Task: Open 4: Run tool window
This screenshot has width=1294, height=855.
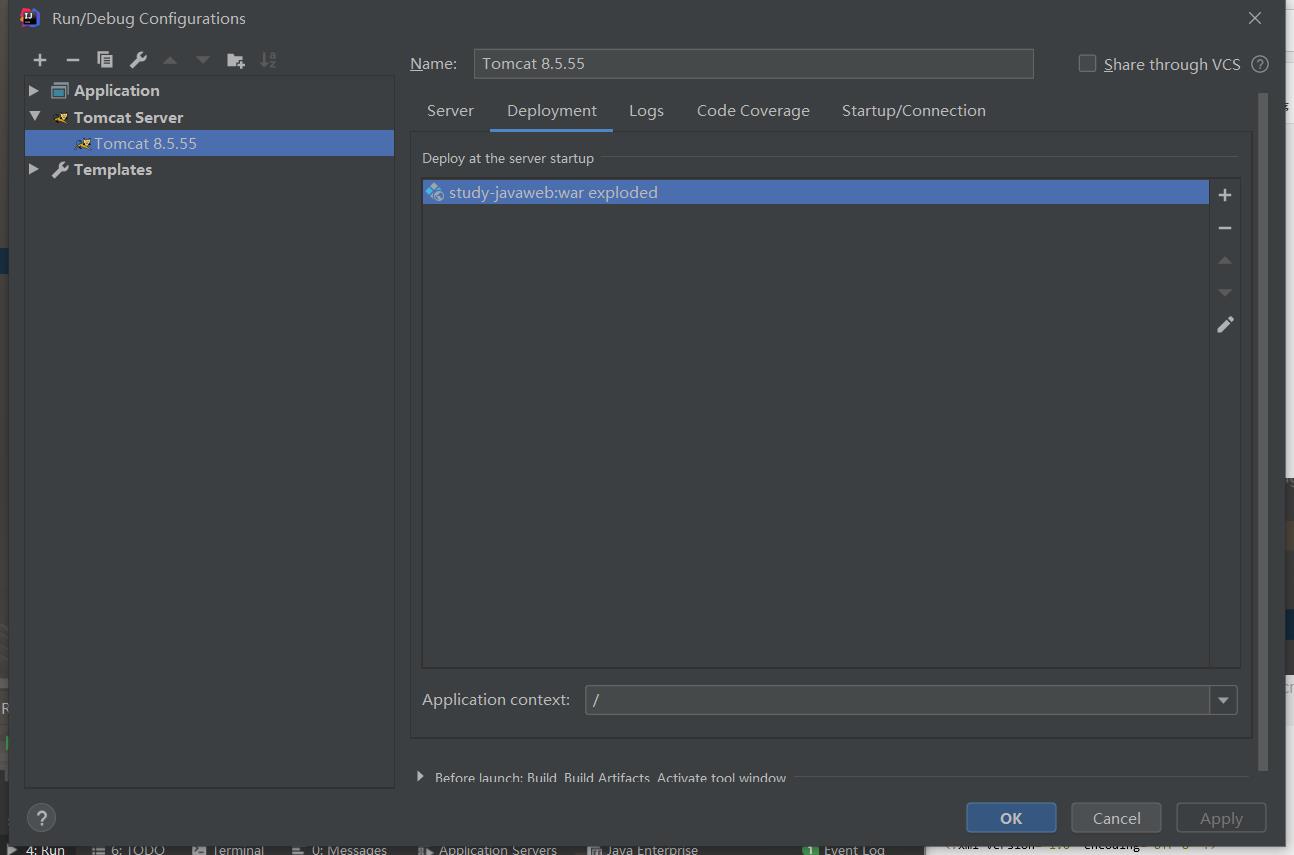Action: [36, 849]
